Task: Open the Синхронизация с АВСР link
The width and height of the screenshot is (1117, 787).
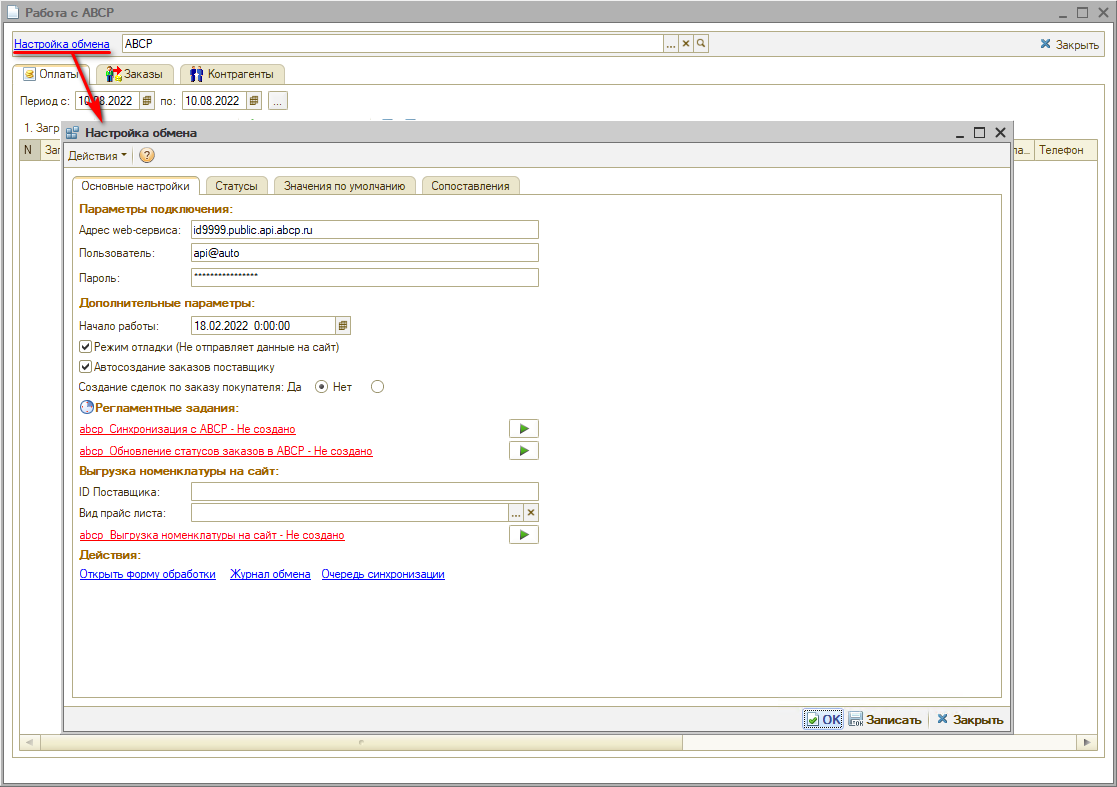Action: click(x=187, y=429)
